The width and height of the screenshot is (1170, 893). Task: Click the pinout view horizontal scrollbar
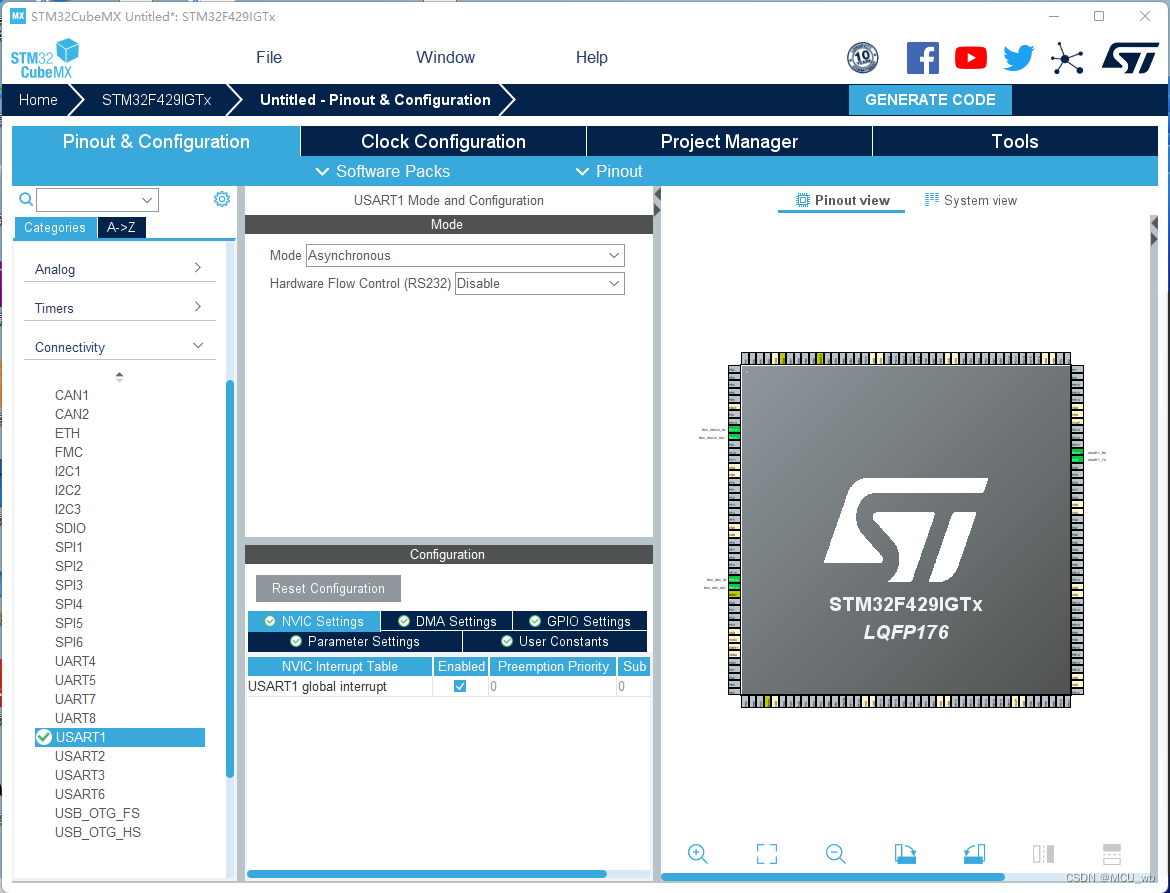point(833,877)
